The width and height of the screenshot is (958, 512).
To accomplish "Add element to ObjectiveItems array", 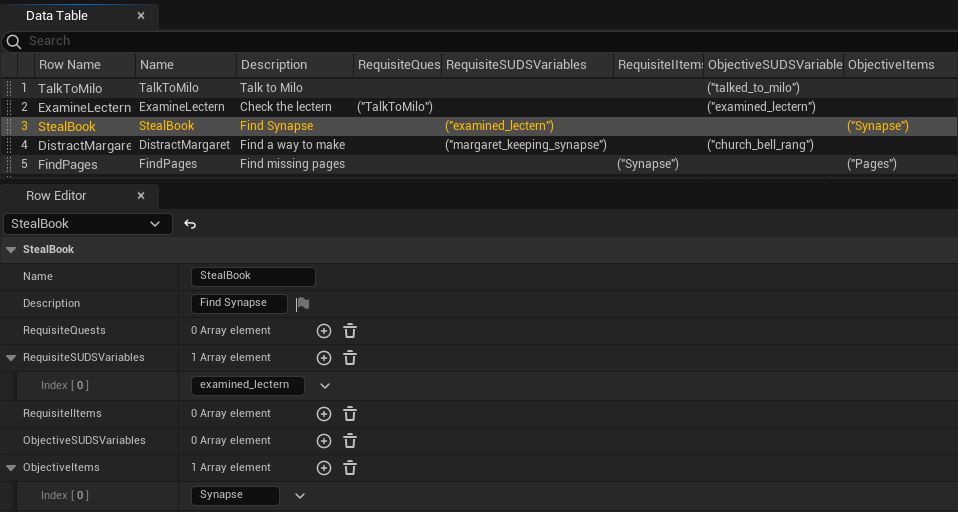I will pyautogui.click(x=324, y=468).
